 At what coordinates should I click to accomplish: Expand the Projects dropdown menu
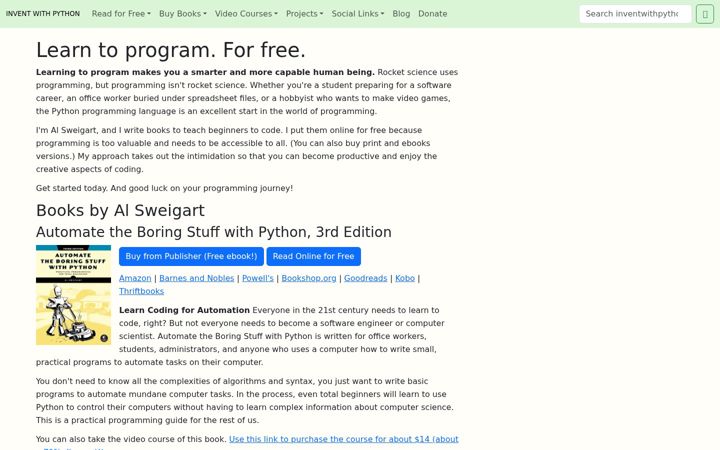(304, 14)
